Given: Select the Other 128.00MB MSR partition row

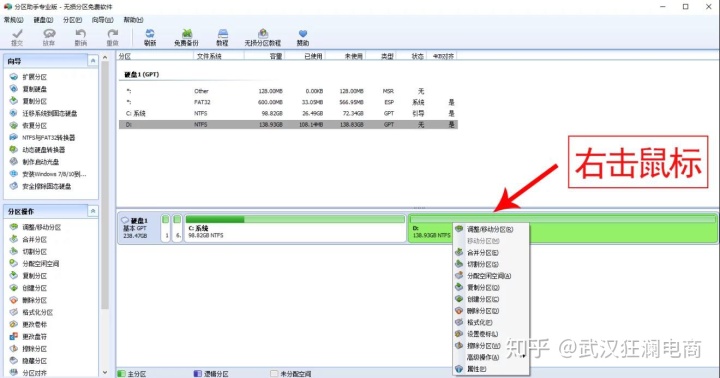Looking at the screenshot, I should [288, 91].
